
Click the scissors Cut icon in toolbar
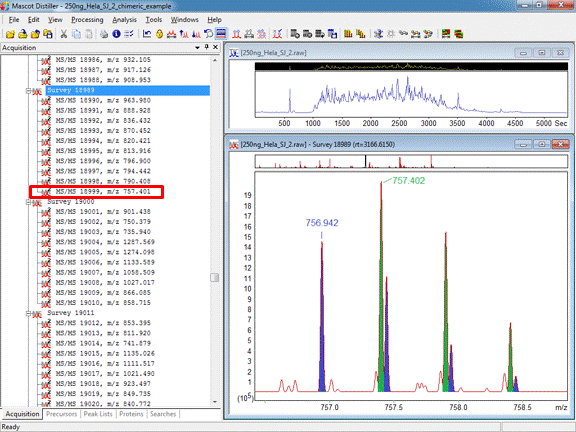click(64, 34)
